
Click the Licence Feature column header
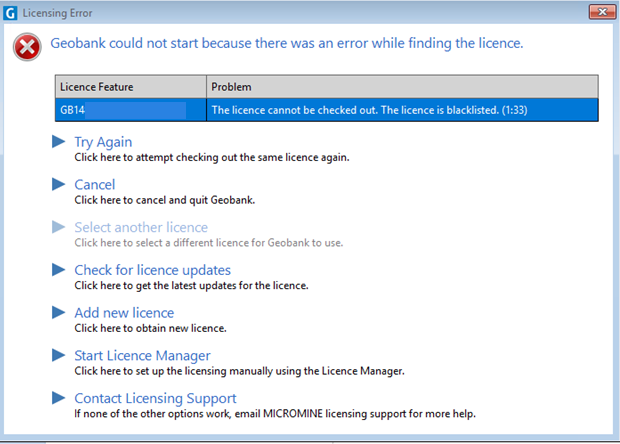pos(131,87)
